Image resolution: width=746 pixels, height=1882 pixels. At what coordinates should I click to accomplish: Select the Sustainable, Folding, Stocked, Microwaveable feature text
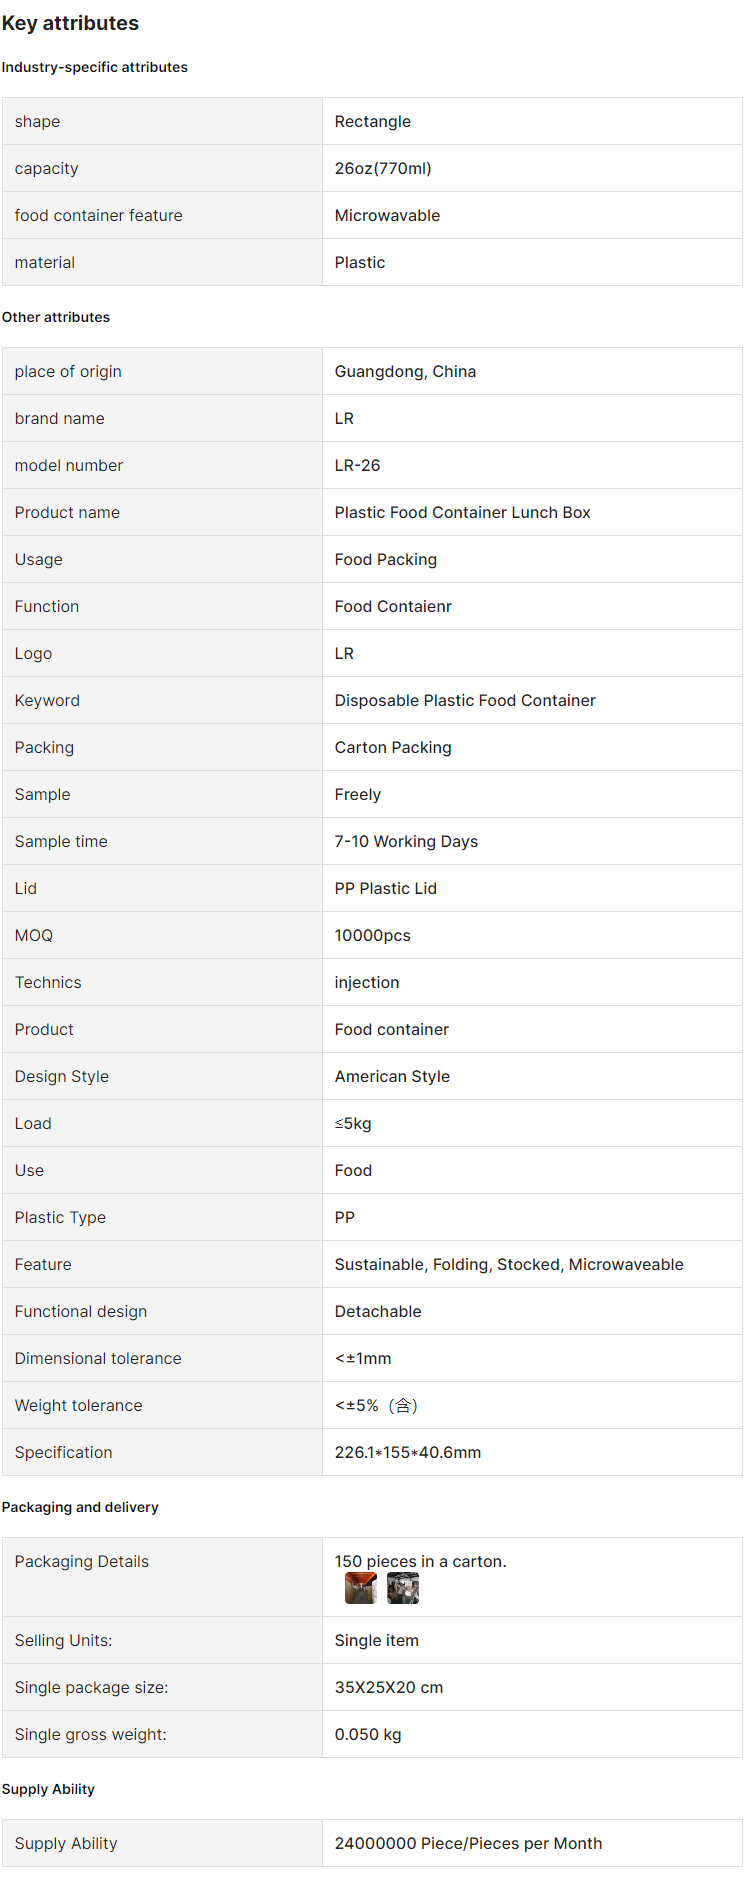tap(509, 1264)
